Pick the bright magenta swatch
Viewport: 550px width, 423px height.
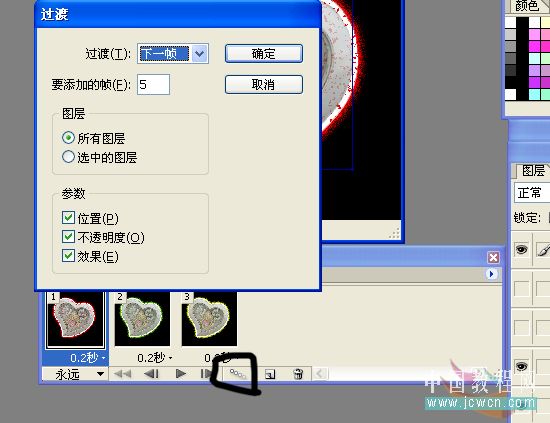534,47
